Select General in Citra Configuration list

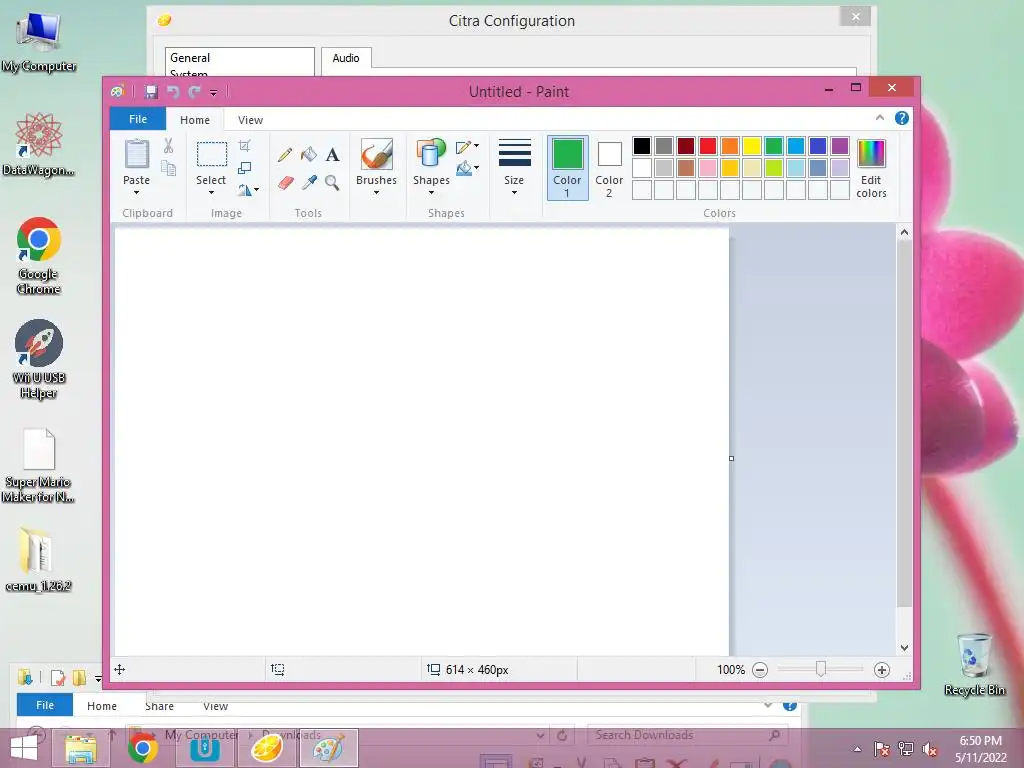(190, 58)
